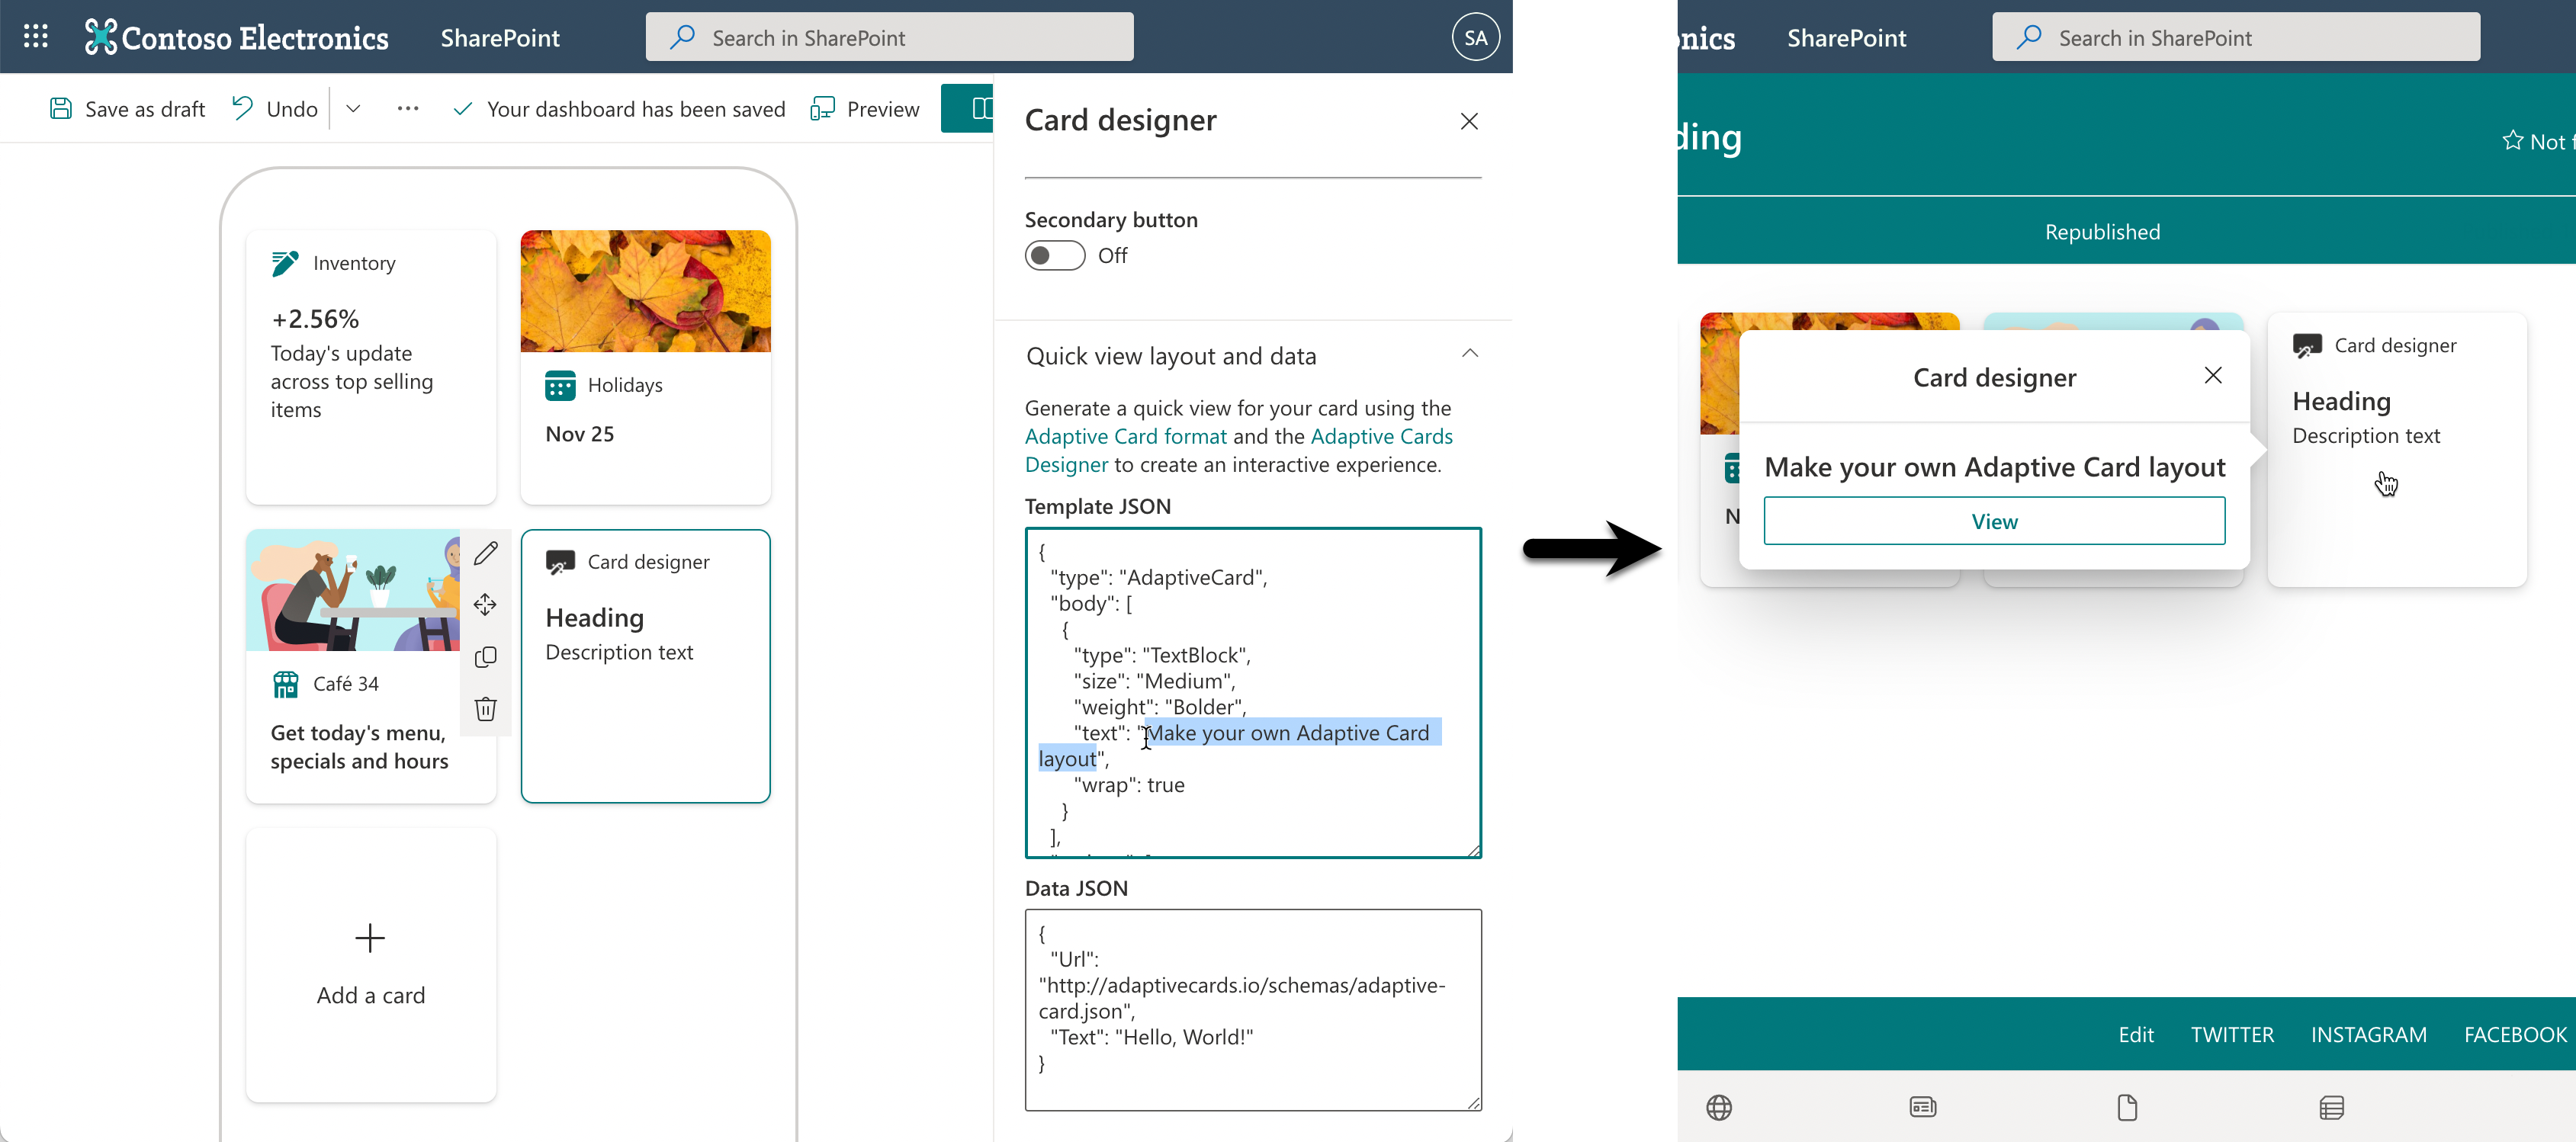Click the Not following star
The height and width of the screenshot is (1142, 2576).
[2515, 140]
